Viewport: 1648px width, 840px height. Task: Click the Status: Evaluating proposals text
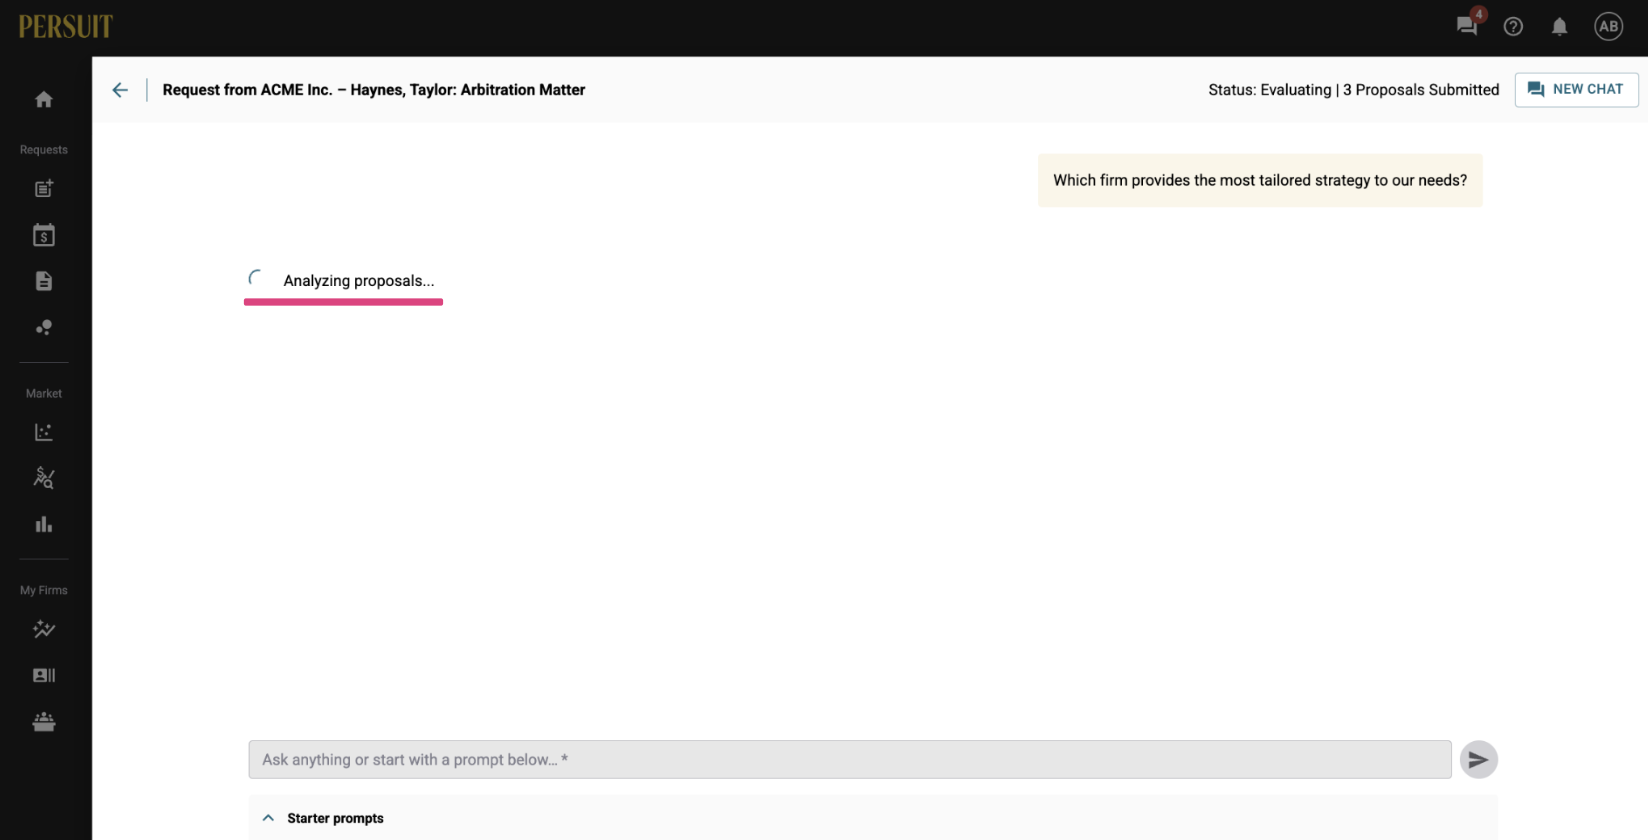[x=1353, y=90]
